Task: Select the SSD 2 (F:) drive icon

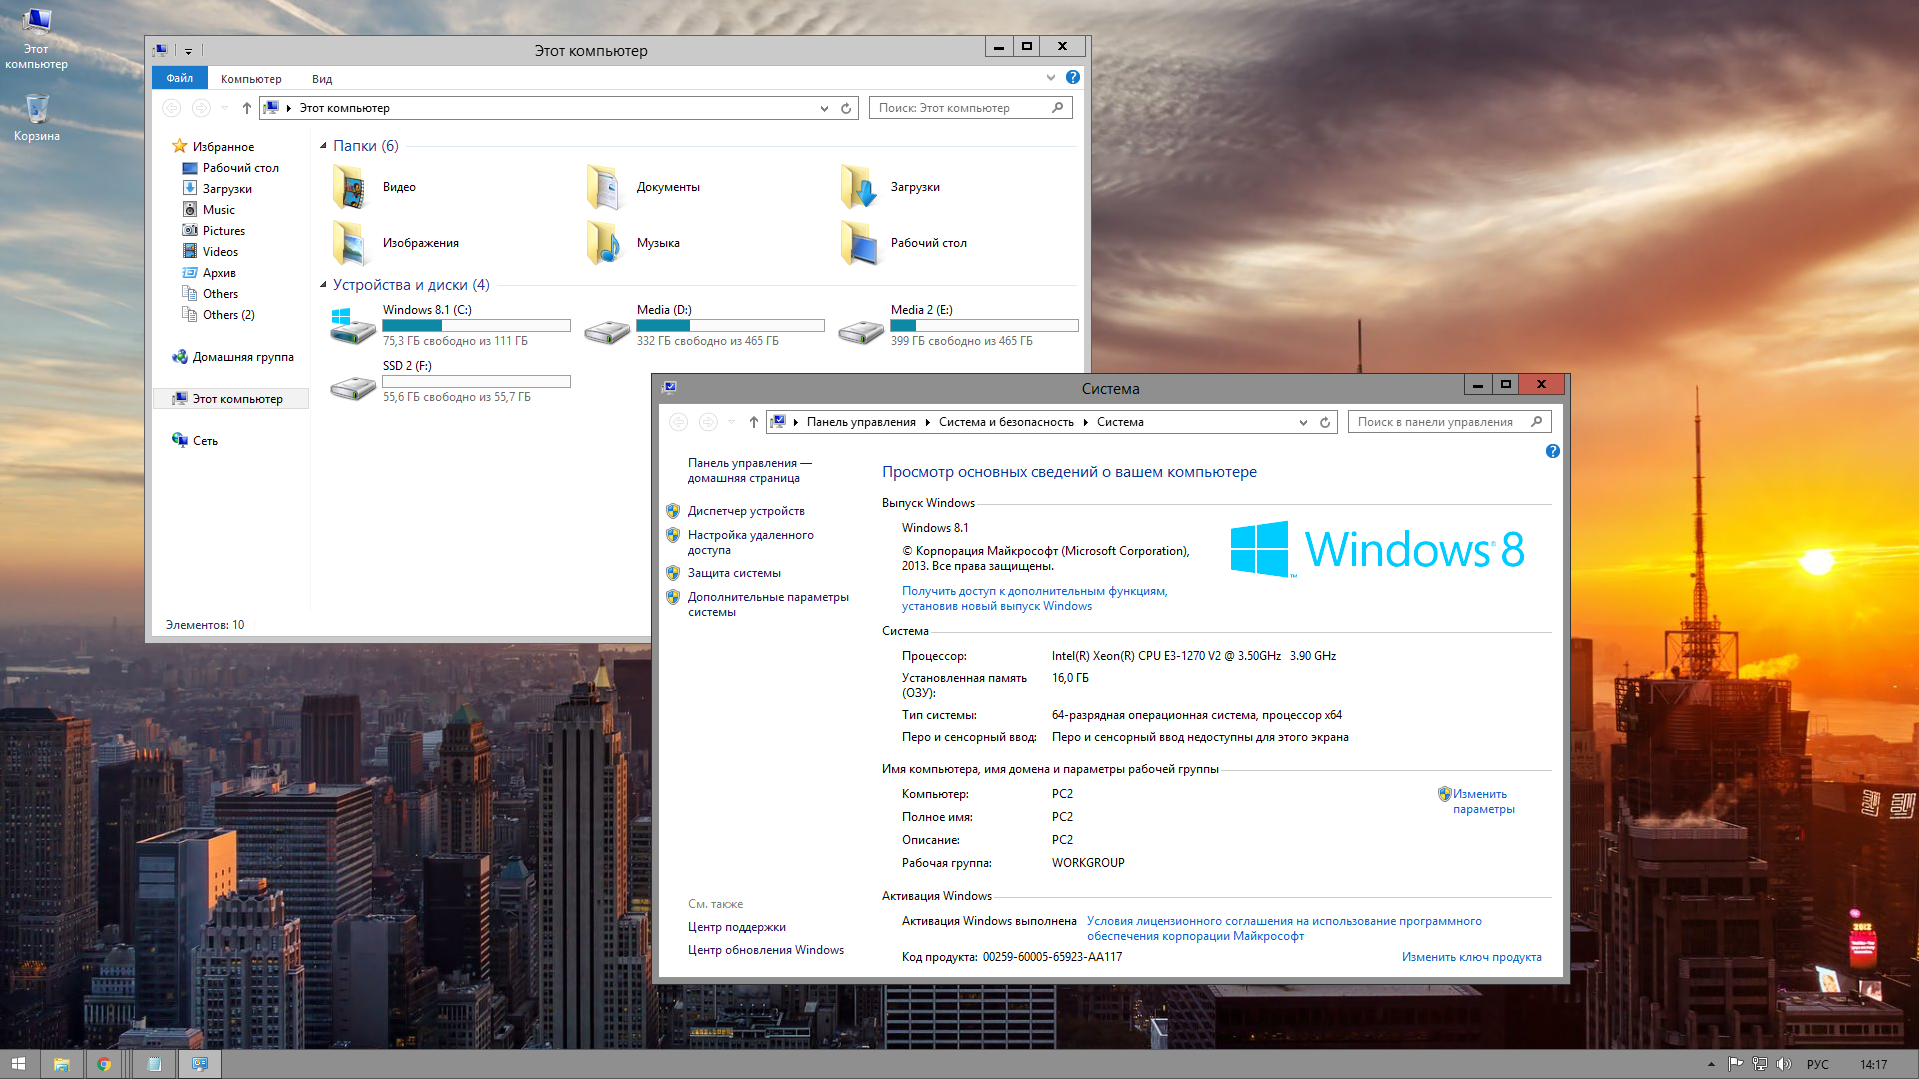Action: [352, 387]
